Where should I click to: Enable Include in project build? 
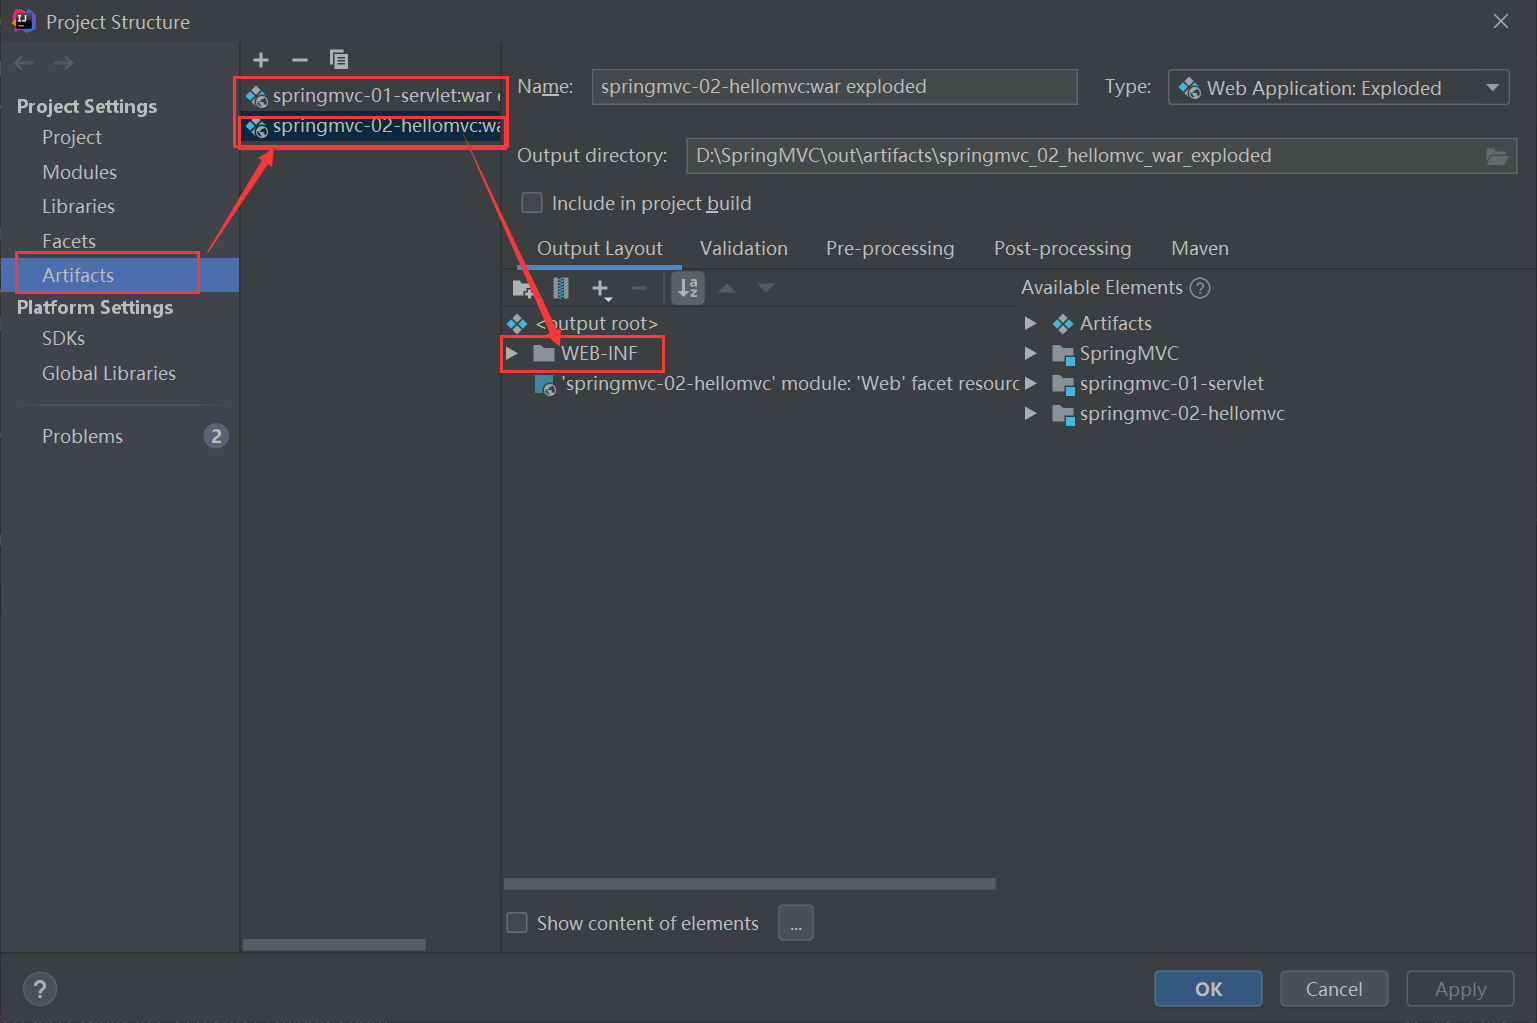pos(532,203)
